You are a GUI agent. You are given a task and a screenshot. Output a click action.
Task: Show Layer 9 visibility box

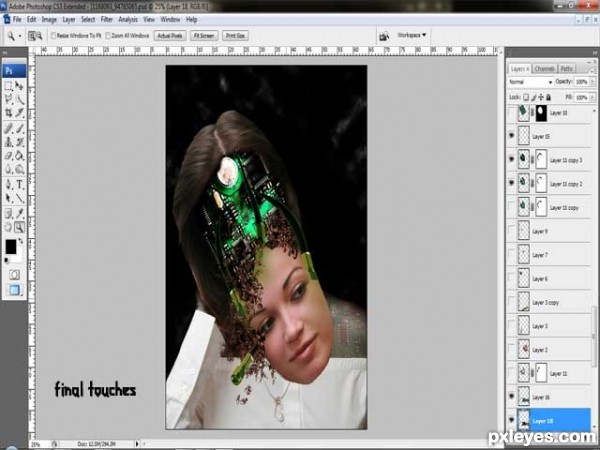tap(512, 231)
